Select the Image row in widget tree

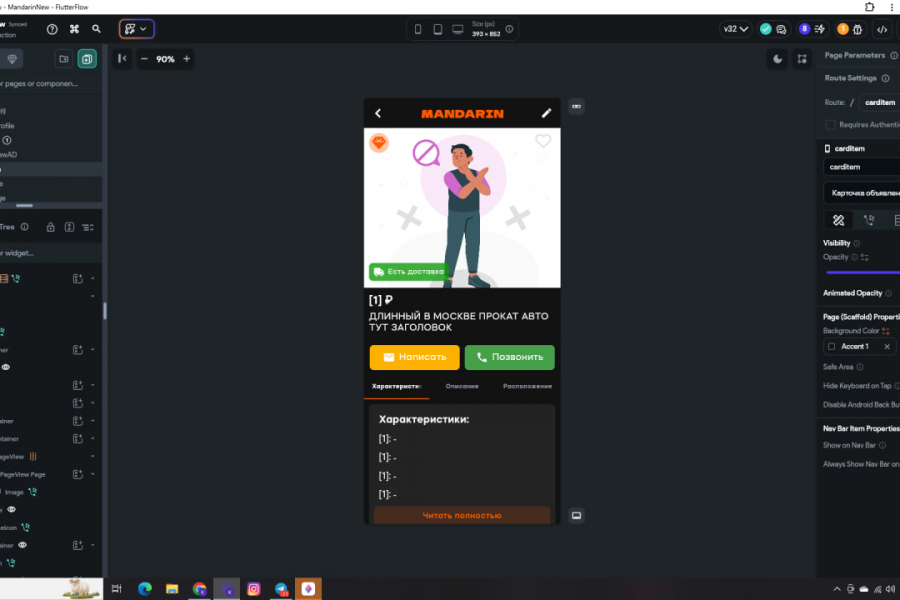(x=49, y=492)
